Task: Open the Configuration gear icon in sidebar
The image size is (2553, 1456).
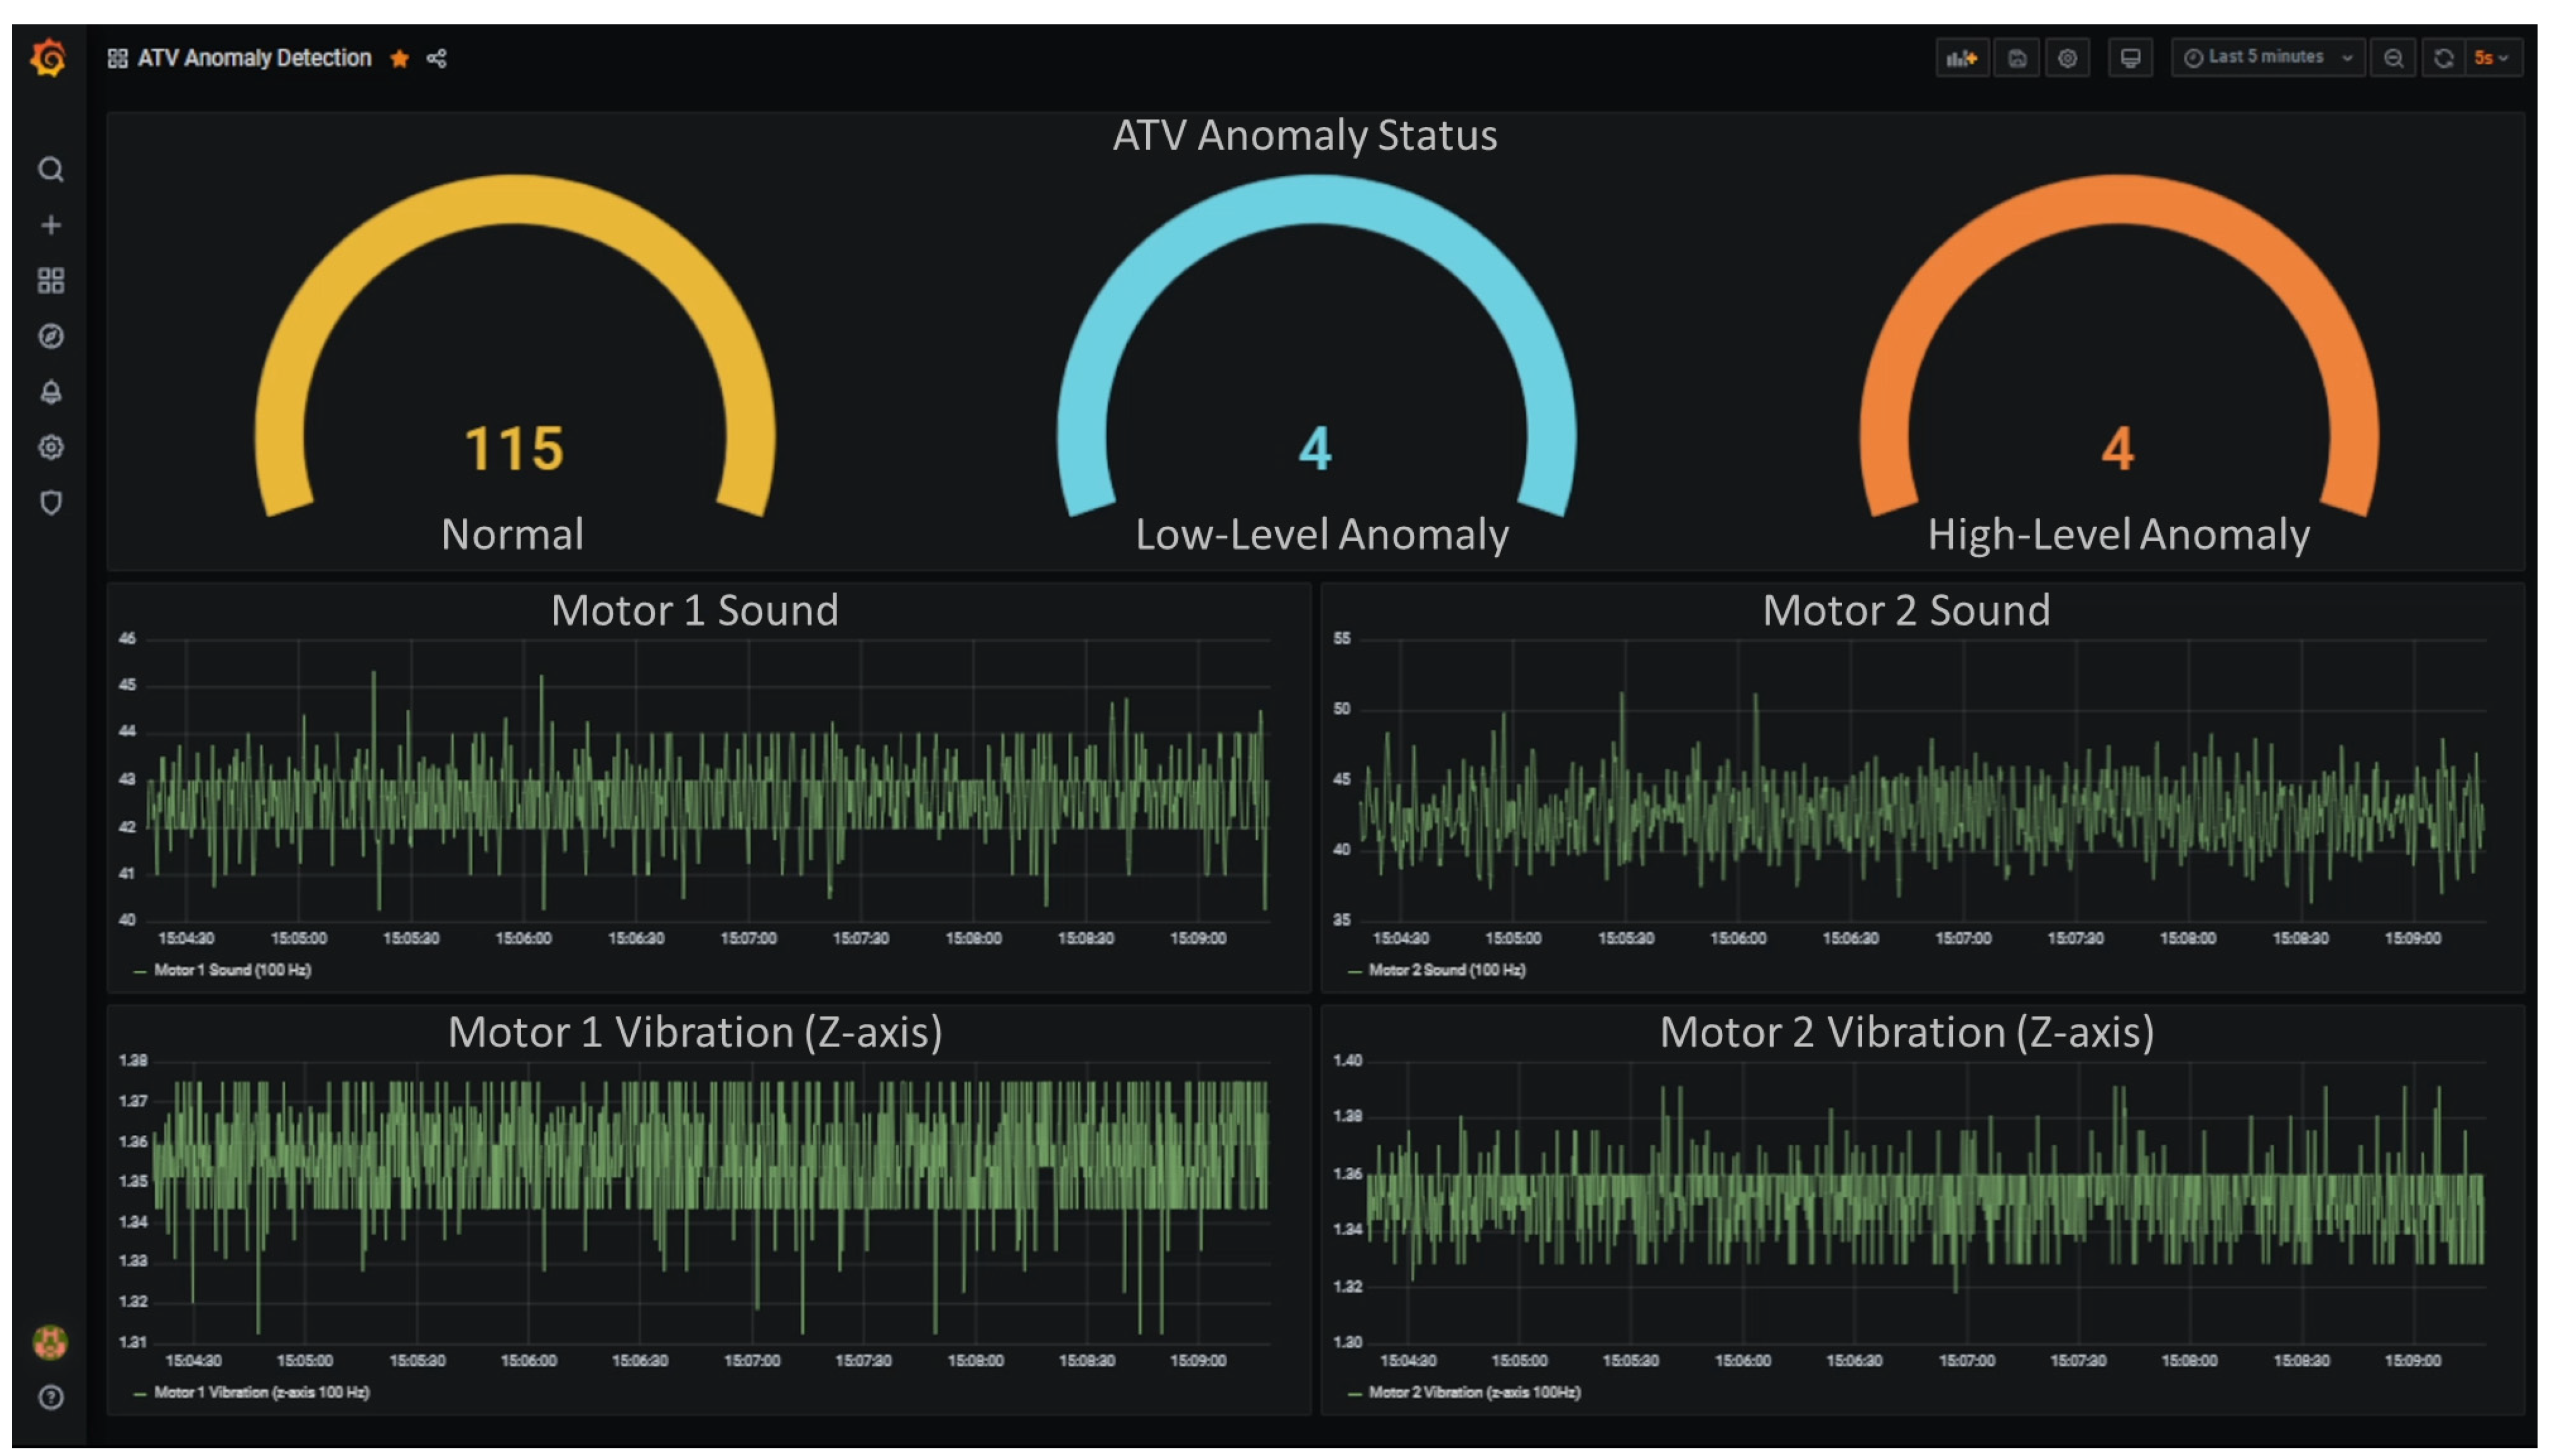Action: [x=51, y=447]
